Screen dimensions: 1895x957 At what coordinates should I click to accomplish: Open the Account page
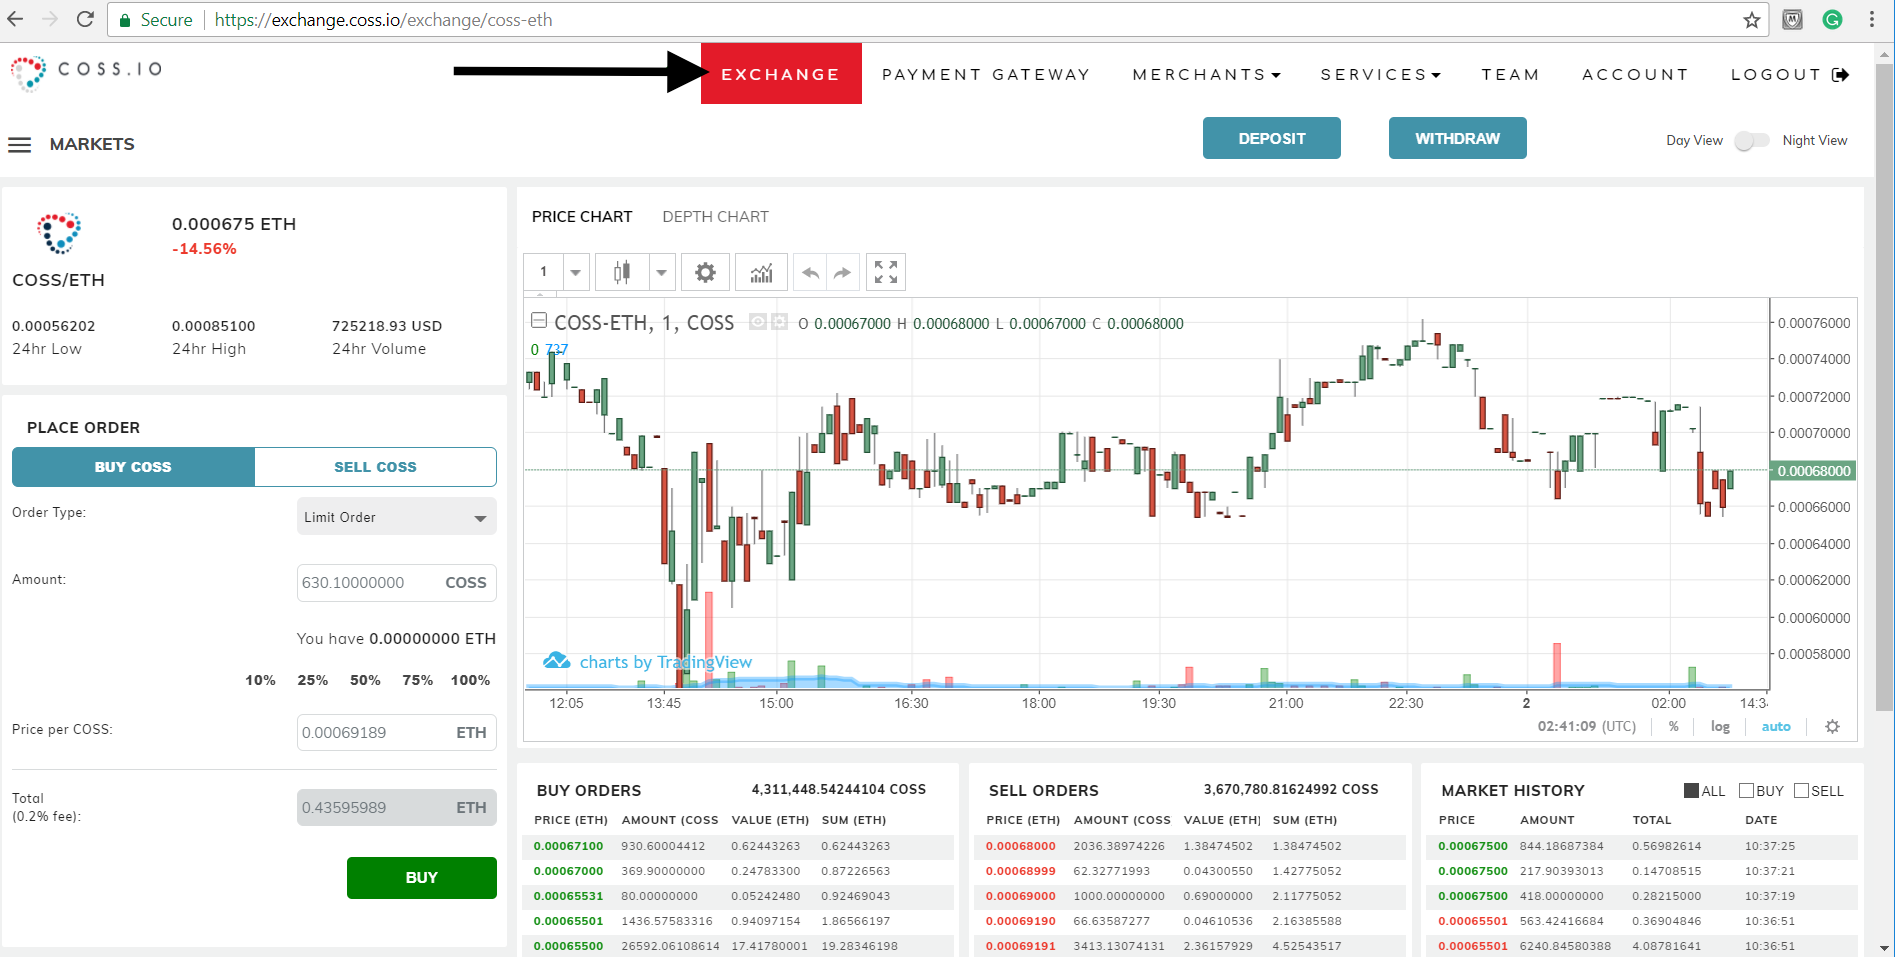point(1635,75)
